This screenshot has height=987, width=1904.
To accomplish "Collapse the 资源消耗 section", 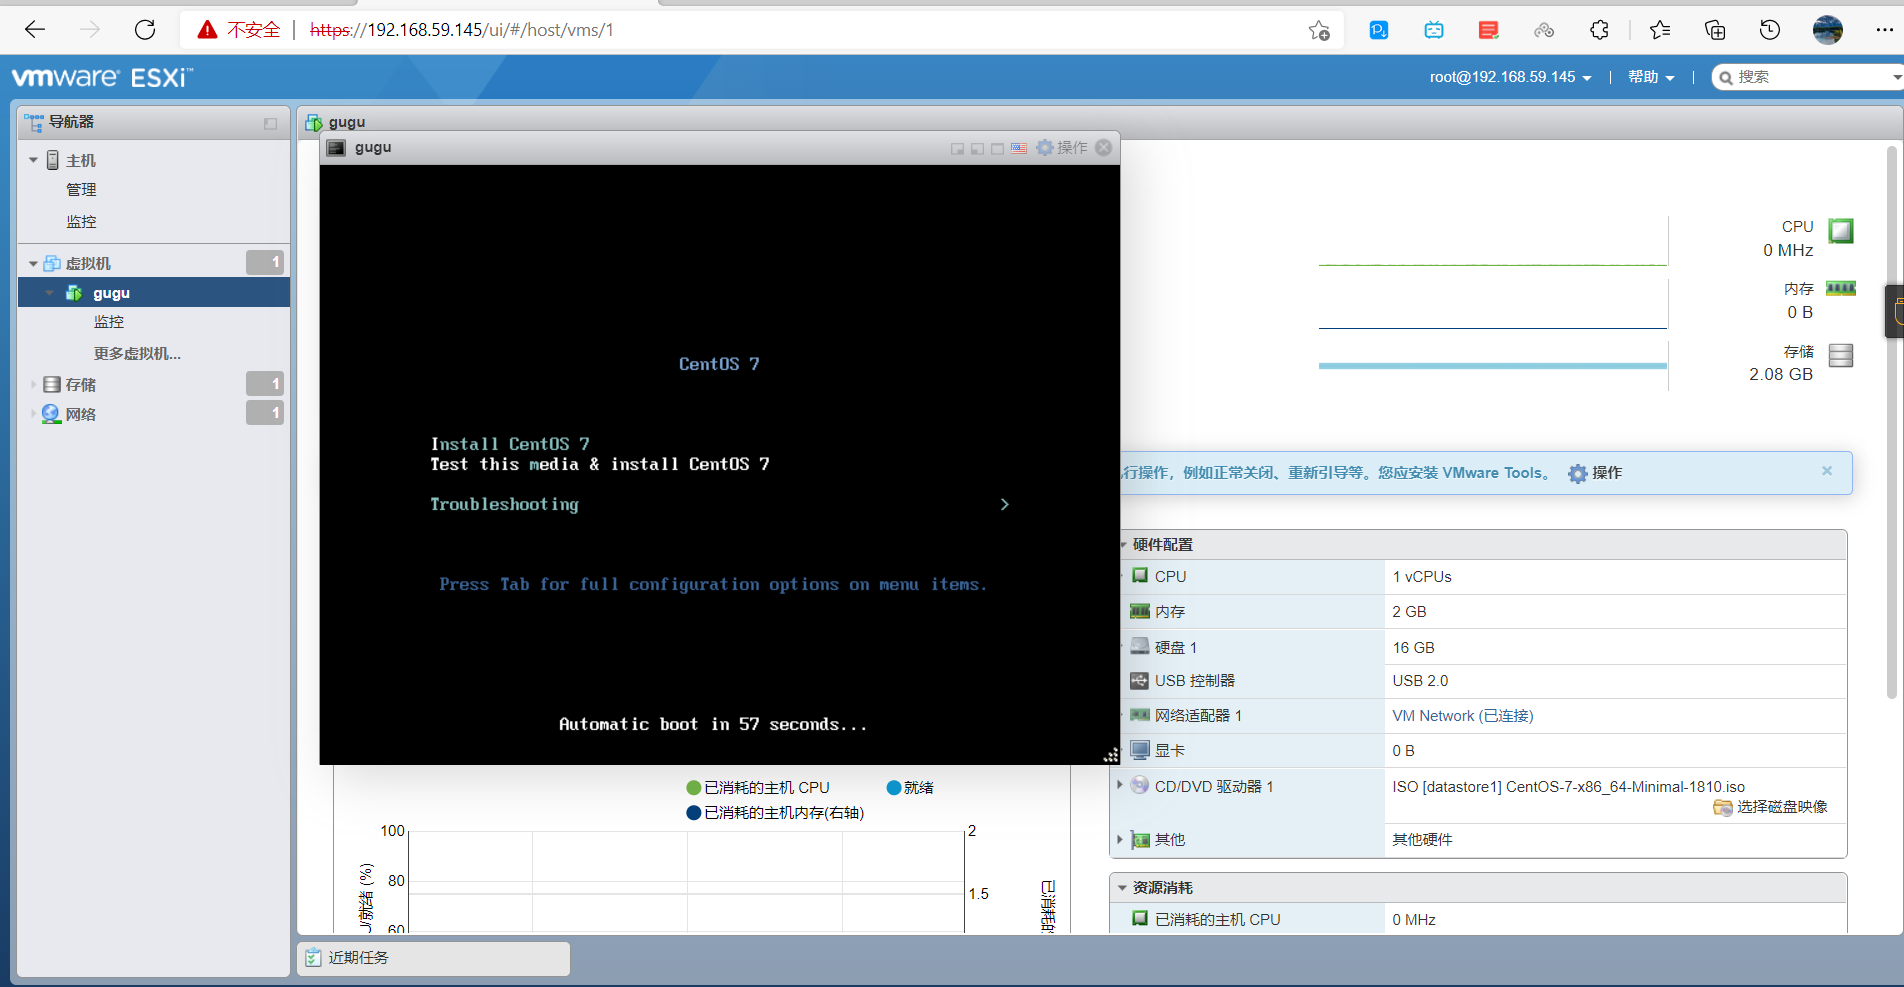I will (1122, 888).
